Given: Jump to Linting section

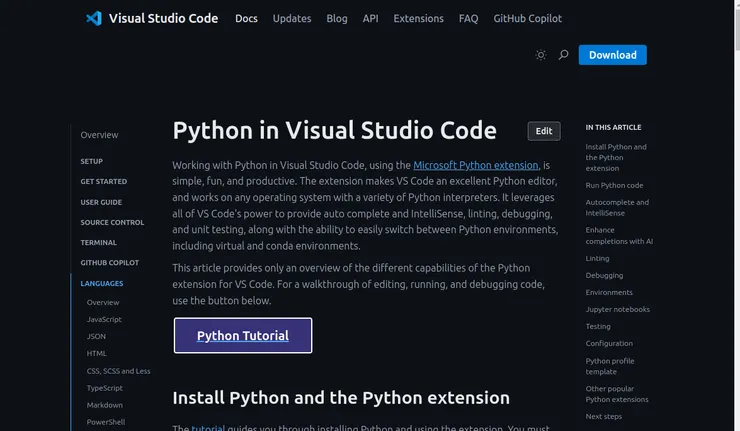Looking at the screenshot, I should click(597, 259).
